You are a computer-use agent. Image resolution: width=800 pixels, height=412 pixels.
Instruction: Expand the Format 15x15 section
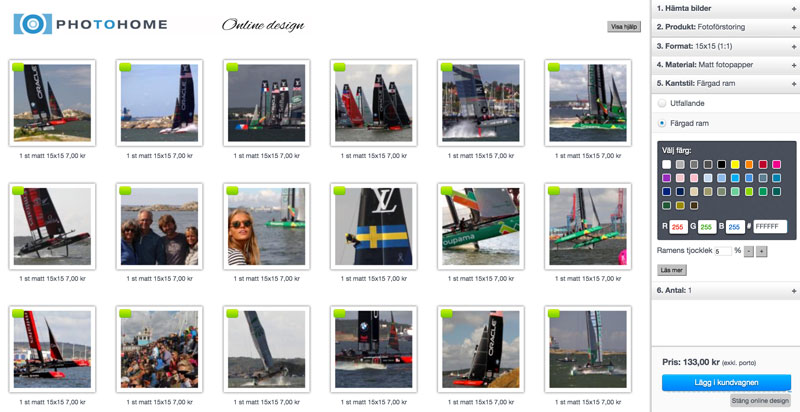[726, 46]
